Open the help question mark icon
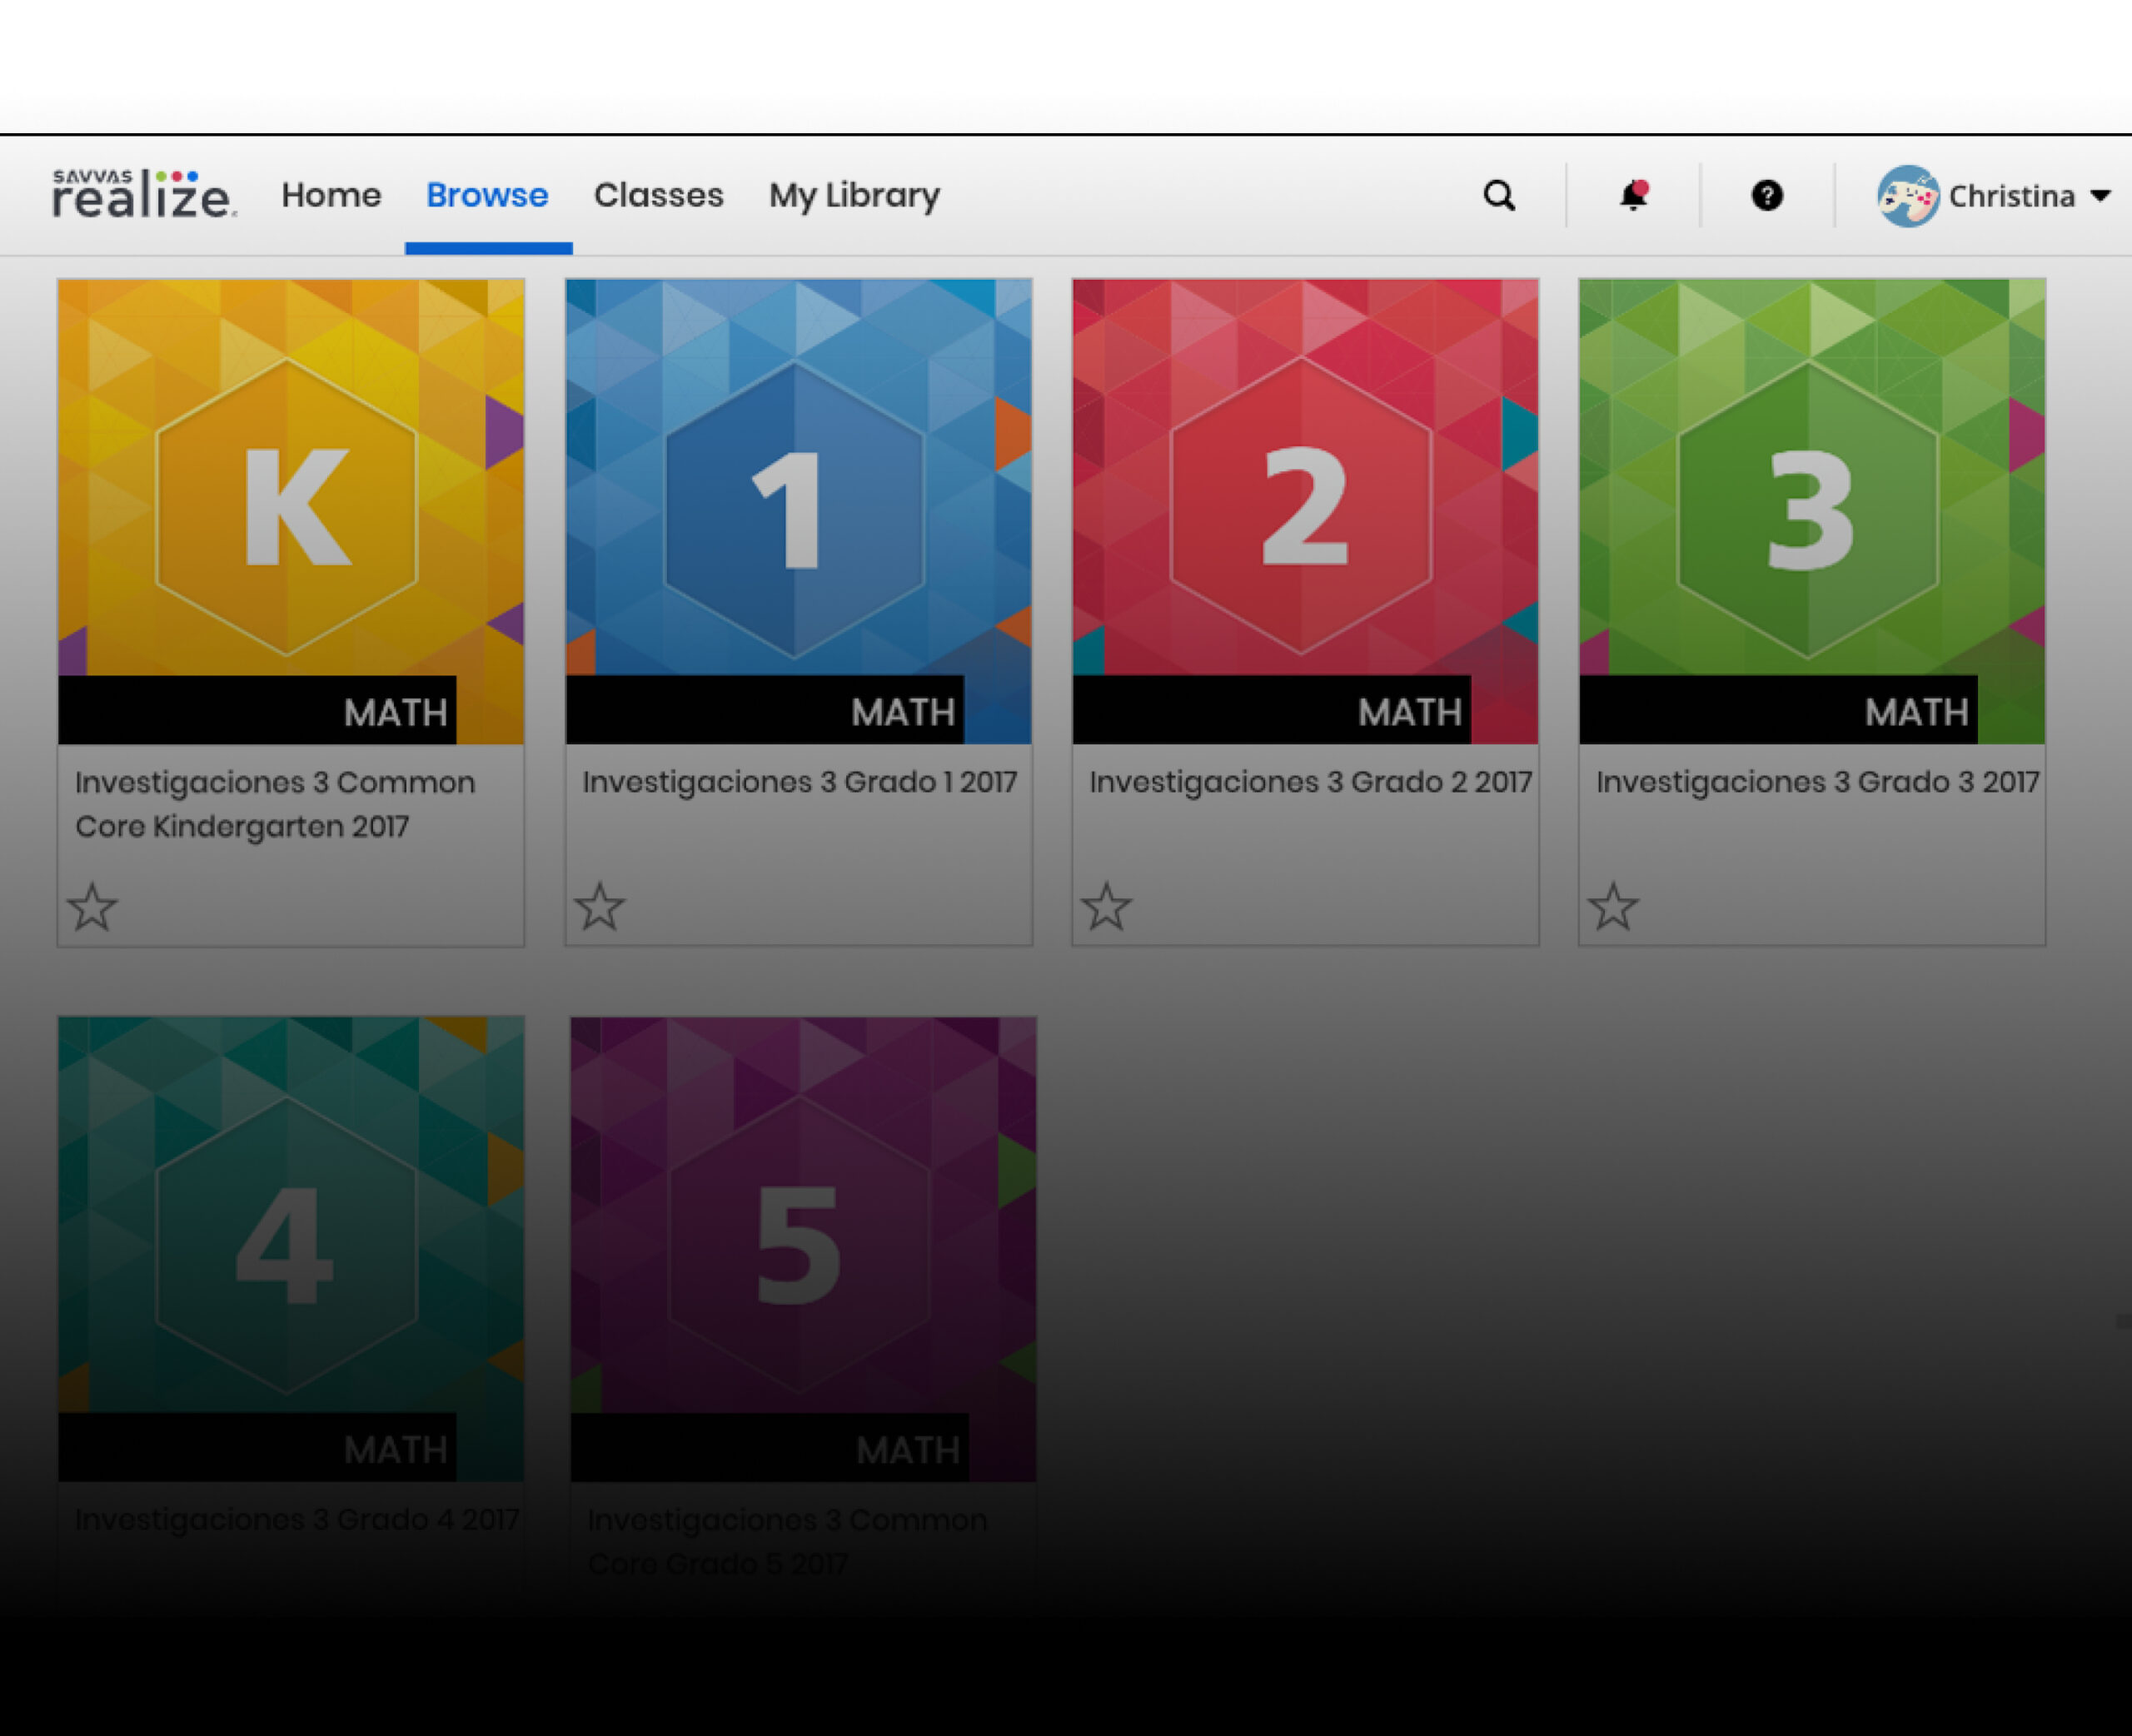 click(x=1767, y=195)
